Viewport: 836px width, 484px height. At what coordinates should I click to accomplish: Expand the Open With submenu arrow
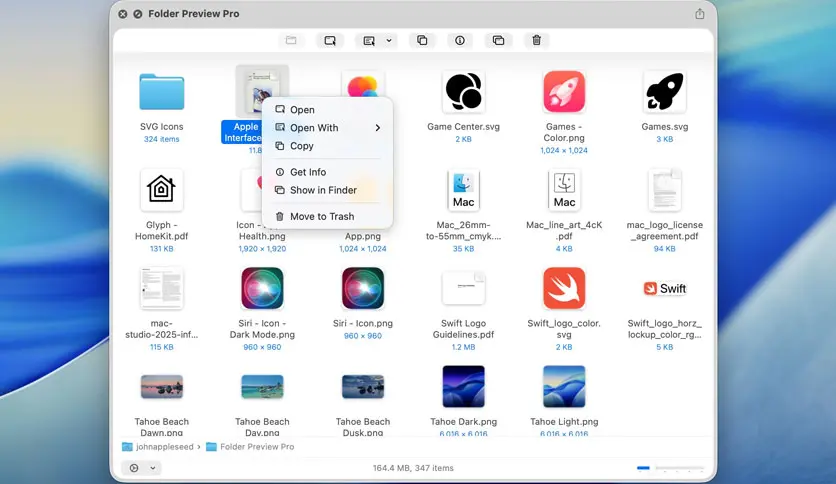(377, 128)
